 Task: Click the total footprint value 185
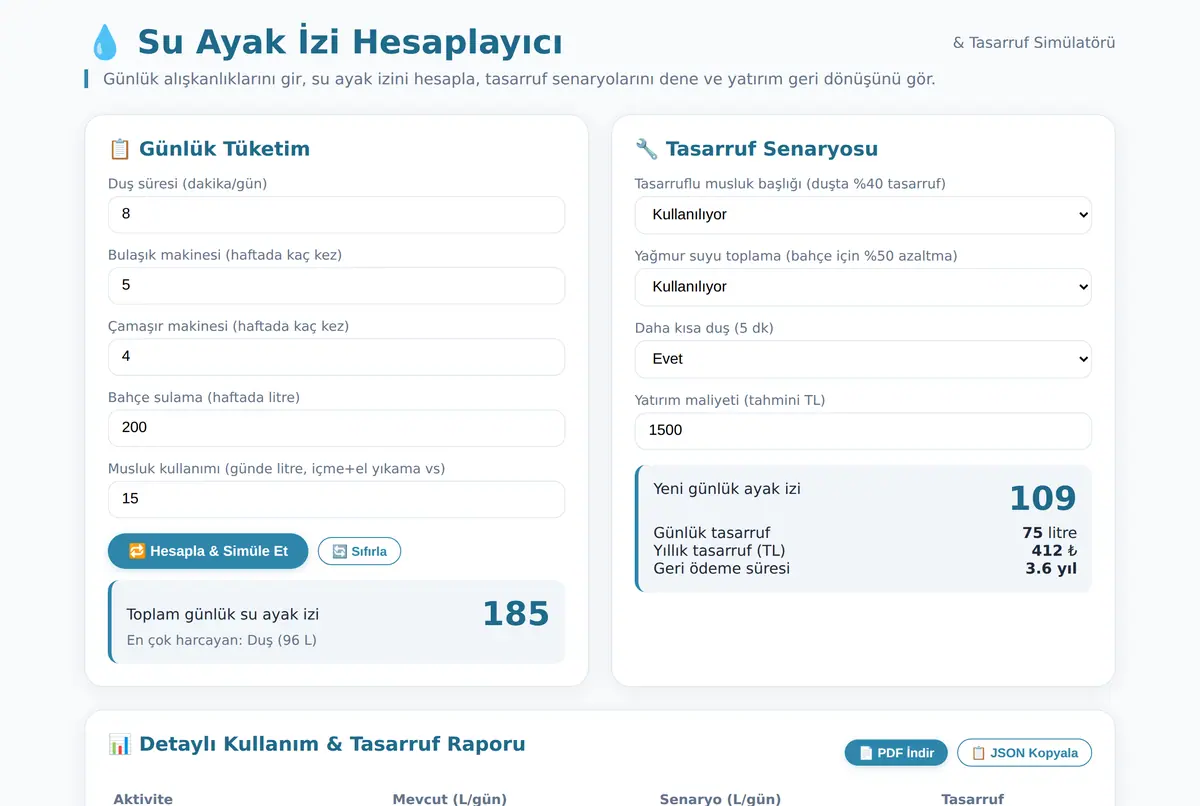pos(516,614)
